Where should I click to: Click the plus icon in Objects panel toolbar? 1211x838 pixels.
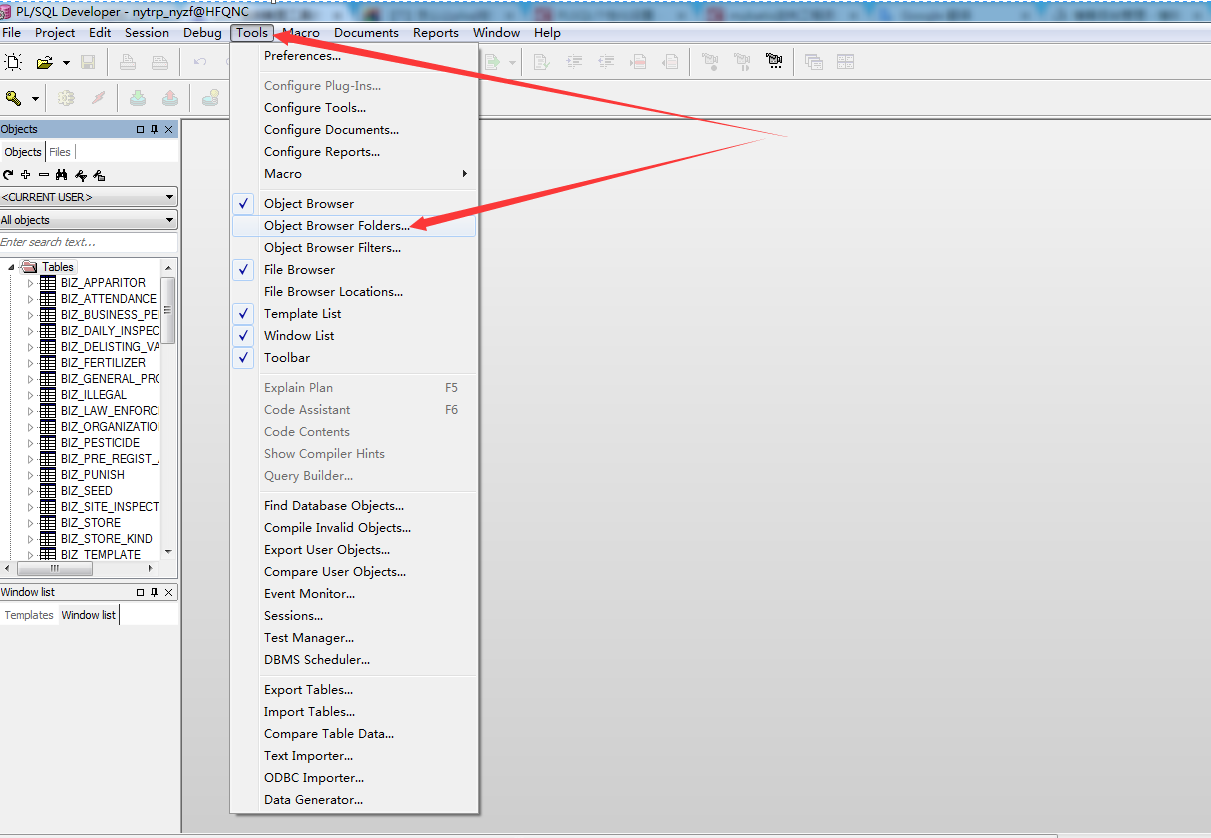tap(25, 175)
